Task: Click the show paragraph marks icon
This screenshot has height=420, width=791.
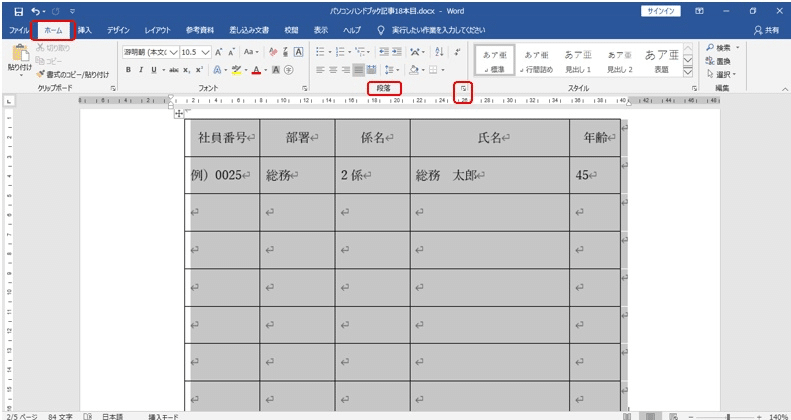Action: click(458, 51)
